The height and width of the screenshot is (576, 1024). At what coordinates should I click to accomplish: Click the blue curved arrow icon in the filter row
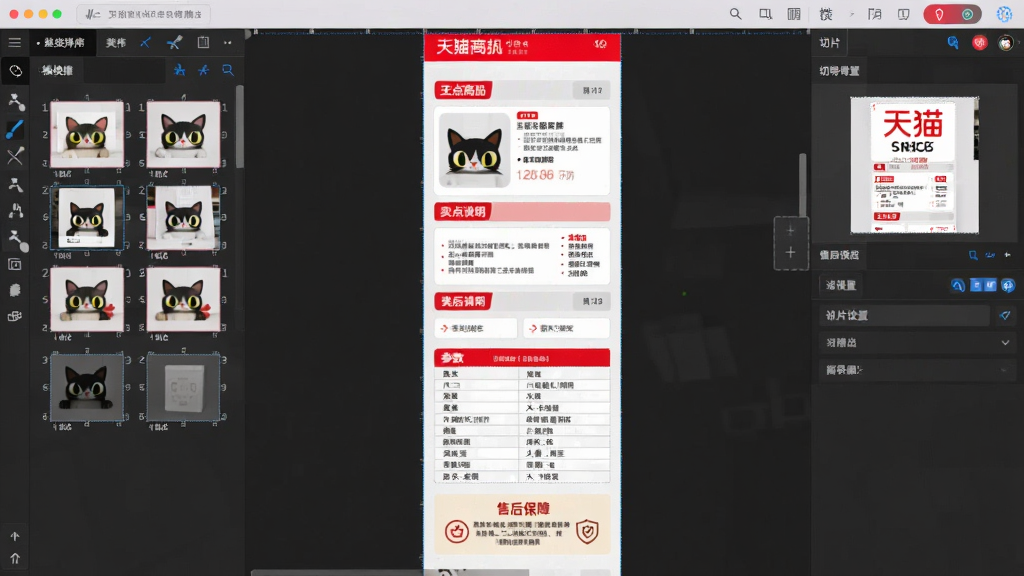click(x=957, y=285)
